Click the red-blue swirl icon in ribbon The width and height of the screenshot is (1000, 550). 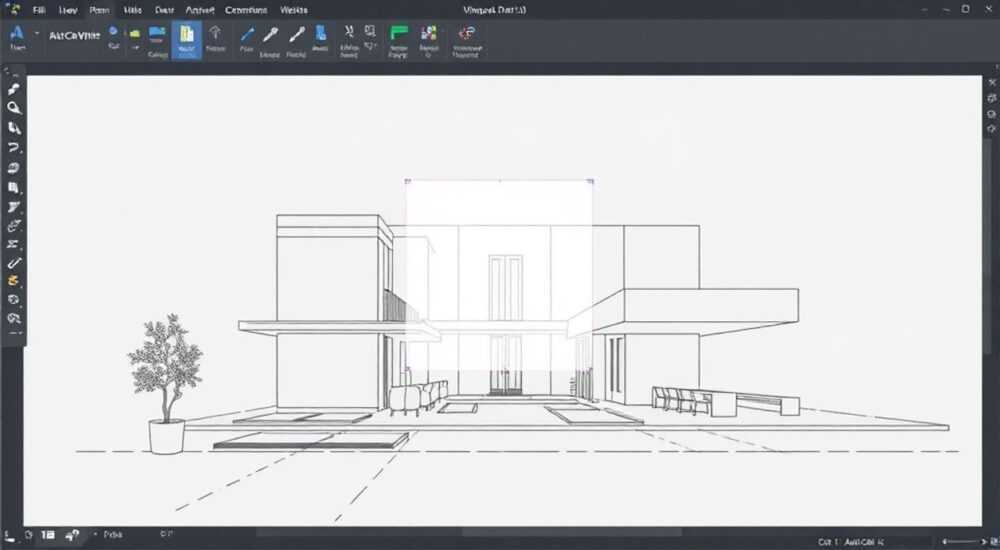coord(467,33)
